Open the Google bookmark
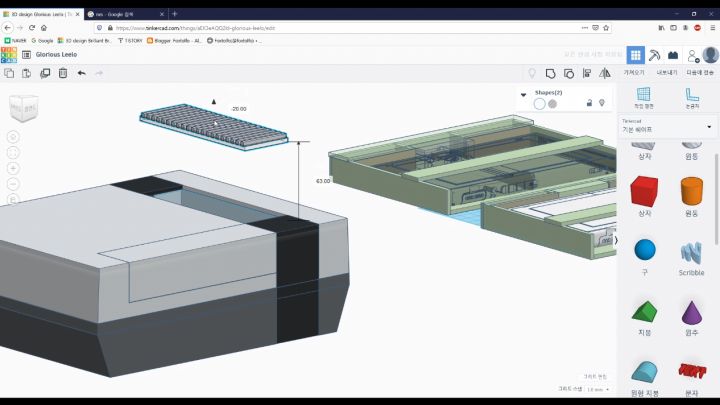This screenshot has height=405, width=720. click(x=42, y=40)
